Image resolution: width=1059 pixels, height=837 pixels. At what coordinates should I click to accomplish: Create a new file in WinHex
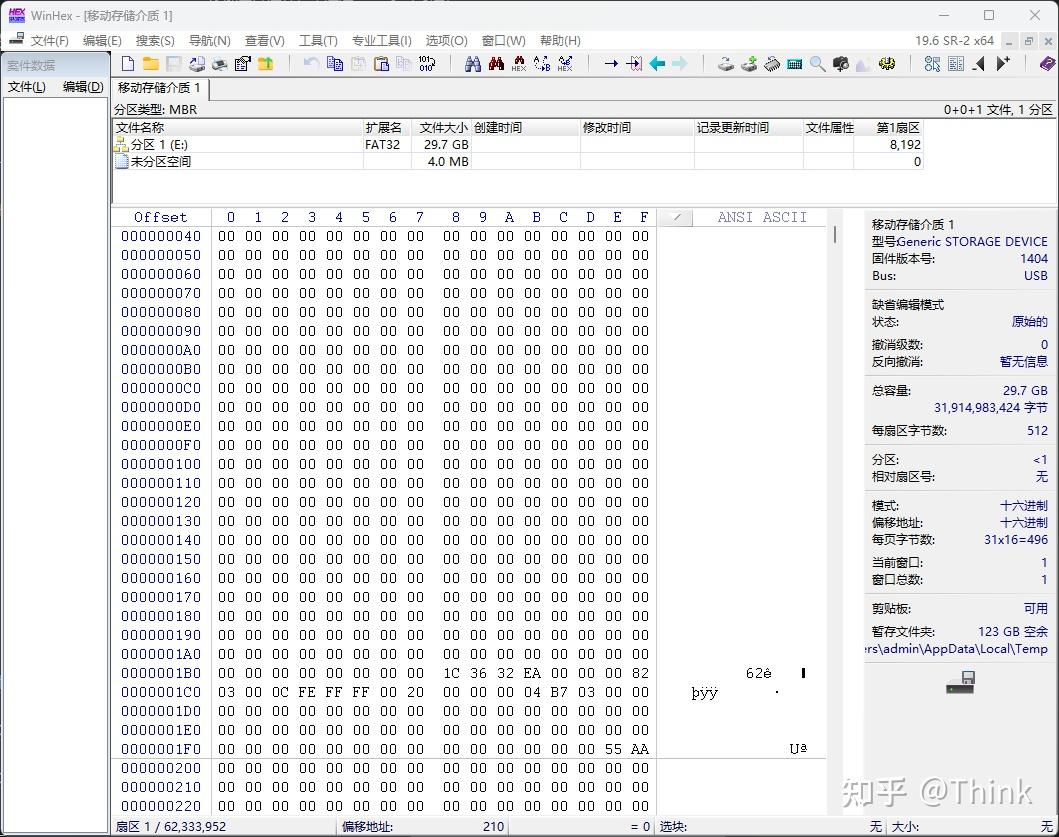pyautogui.click(x=128, y=63)
